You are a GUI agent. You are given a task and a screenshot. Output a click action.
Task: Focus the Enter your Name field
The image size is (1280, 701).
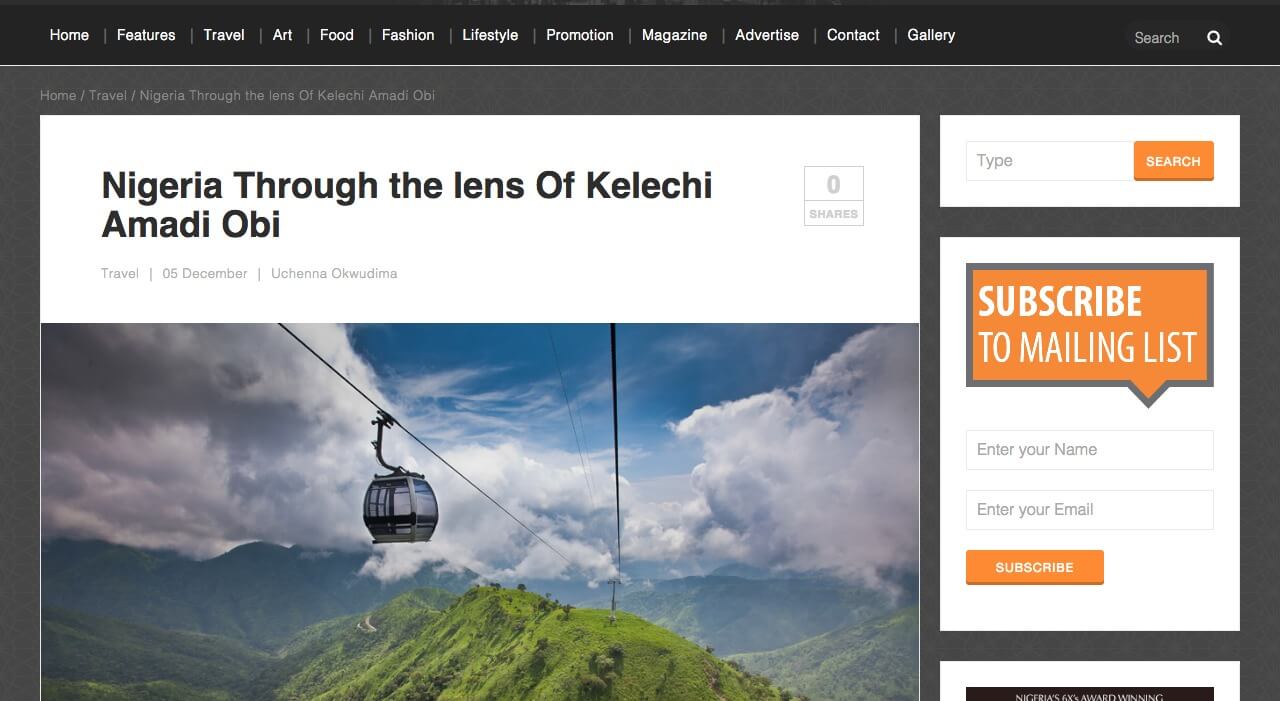pyautogui.click(x=1089, y=450)
